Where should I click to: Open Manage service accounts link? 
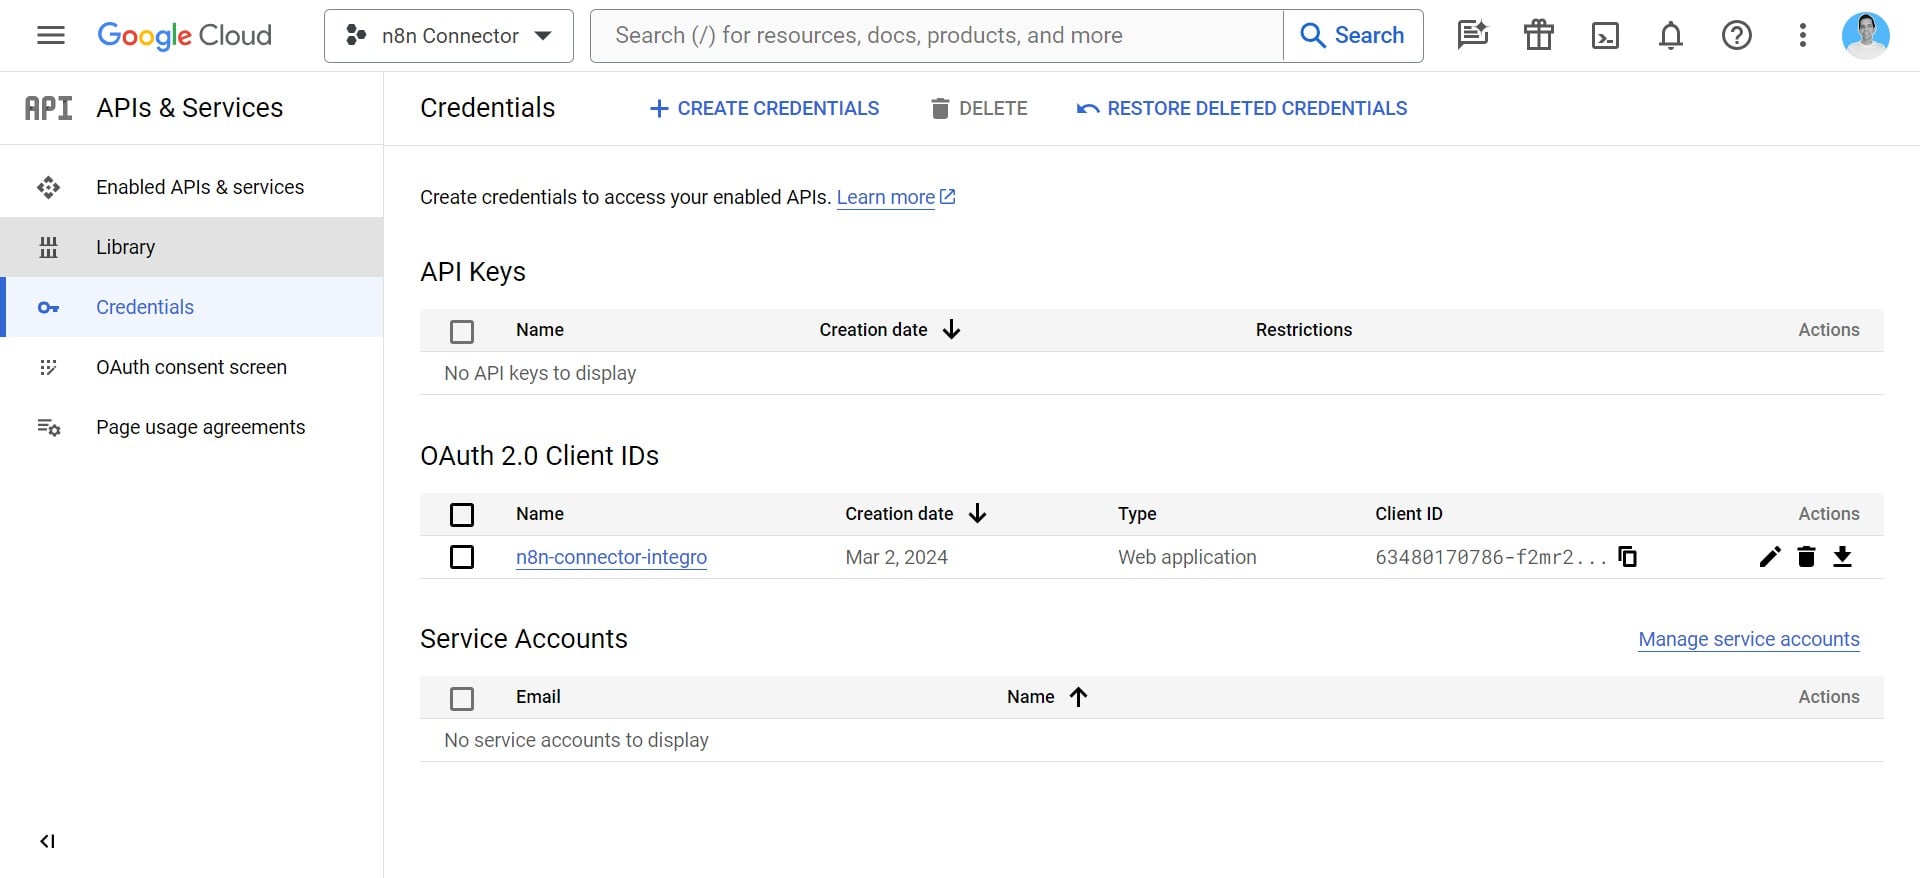(1748, 639)
